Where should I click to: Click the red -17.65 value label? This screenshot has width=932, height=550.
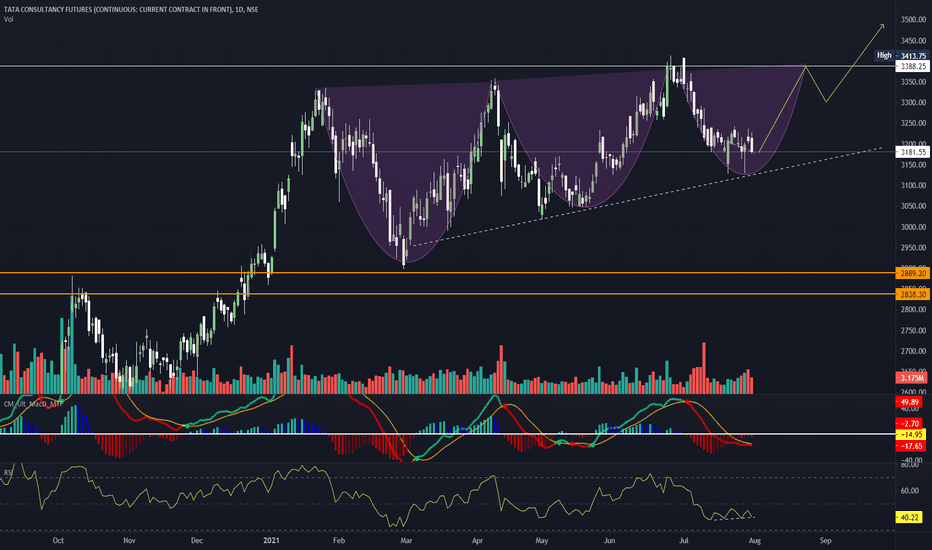click(911, 446)
